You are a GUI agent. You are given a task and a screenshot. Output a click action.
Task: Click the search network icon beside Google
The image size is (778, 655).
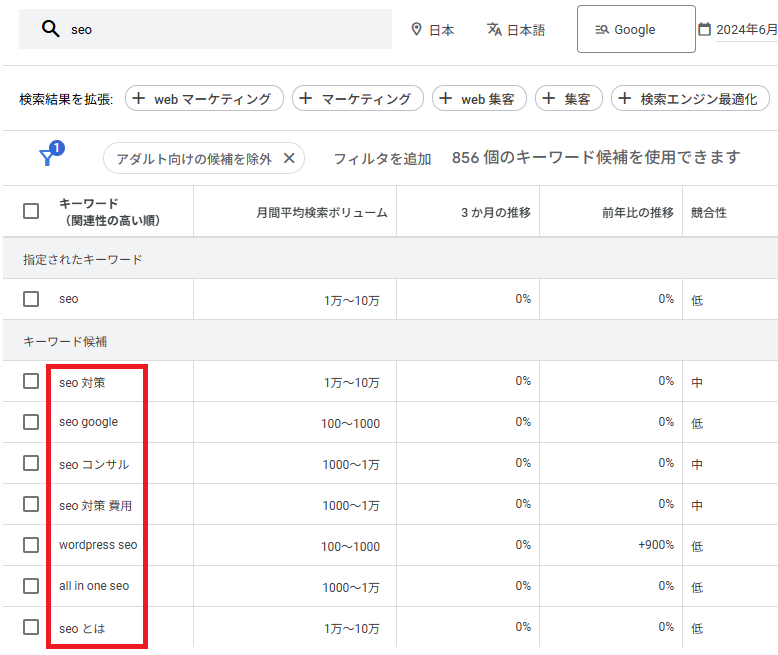coord(602,30)
